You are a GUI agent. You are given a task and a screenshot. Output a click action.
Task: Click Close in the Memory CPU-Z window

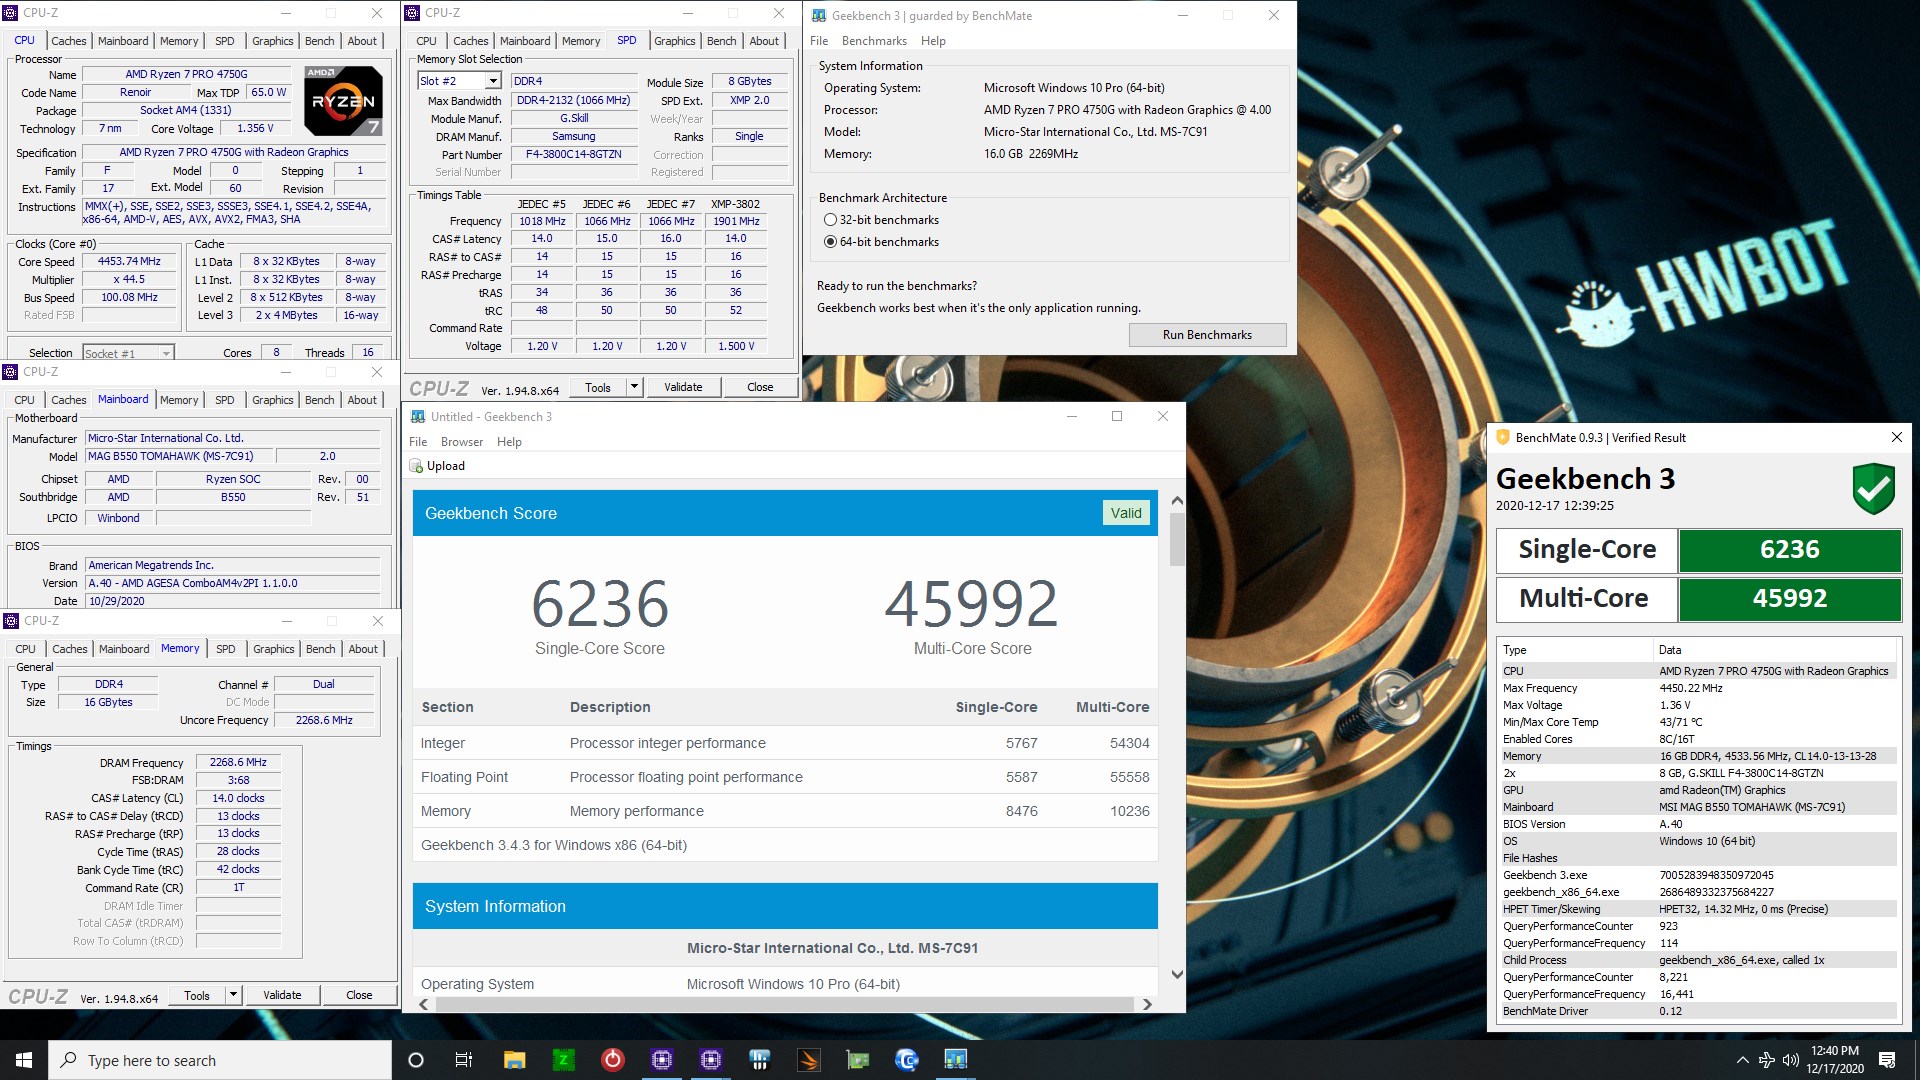click(359, 995)
